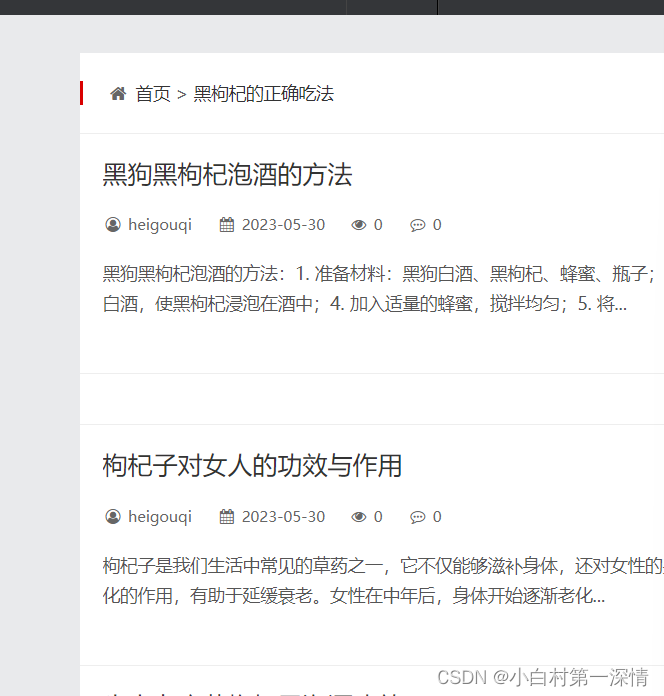
Task: Click the comment bubble icon under 枸杞子对女人的功效与作用
Action: 418,517
